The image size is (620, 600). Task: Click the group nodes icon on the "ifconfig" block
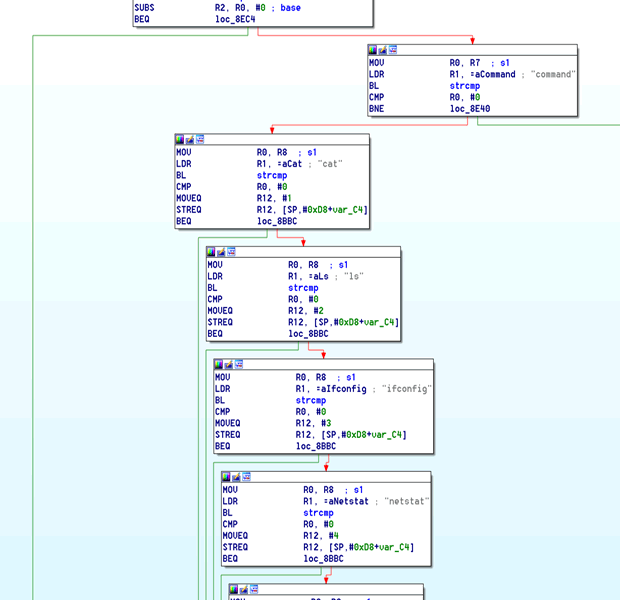[239, 364]
